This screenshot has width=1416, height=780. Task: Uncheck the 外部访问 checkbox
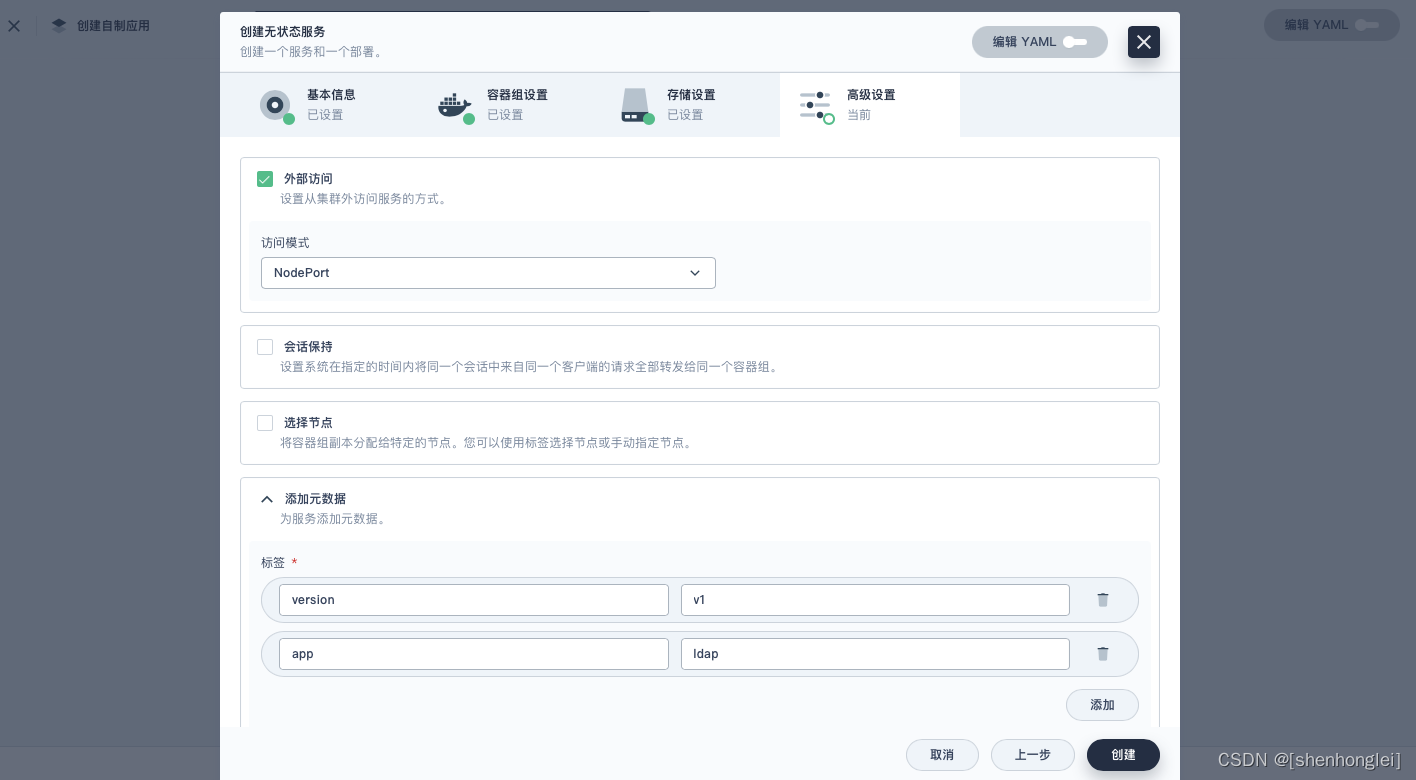pyautogui.click(x=265, y=179)
